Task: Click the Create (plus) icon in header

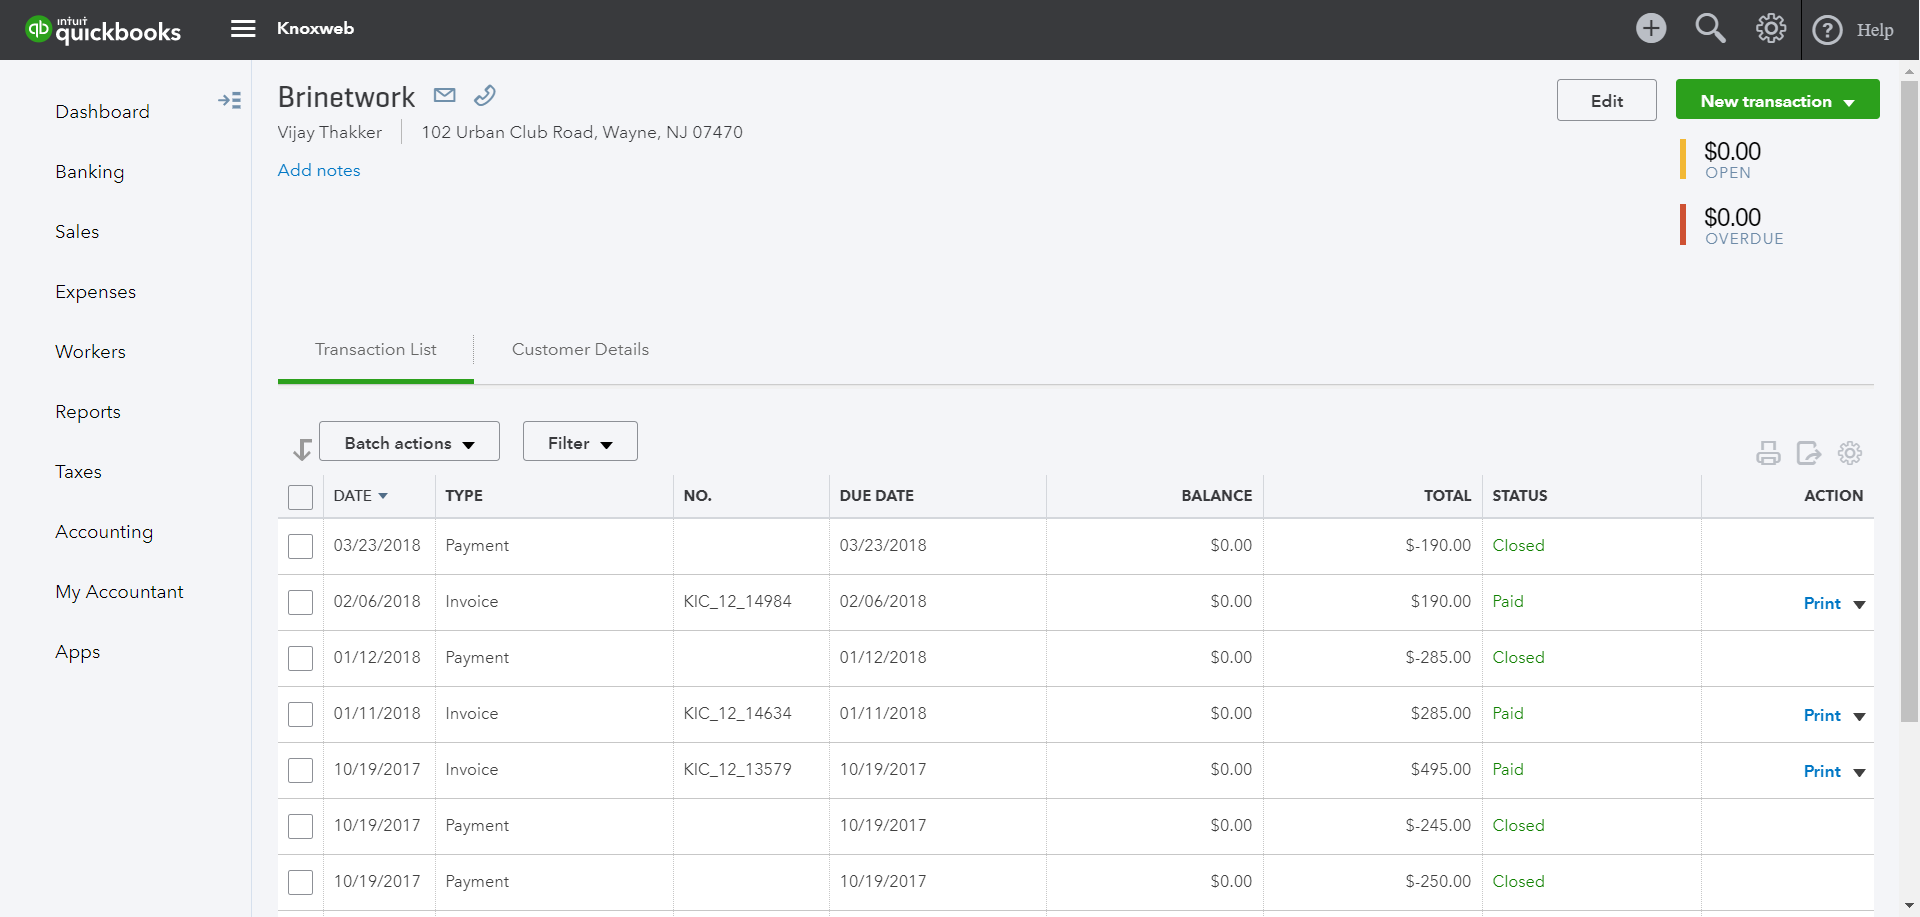Action: (1651, 28)
